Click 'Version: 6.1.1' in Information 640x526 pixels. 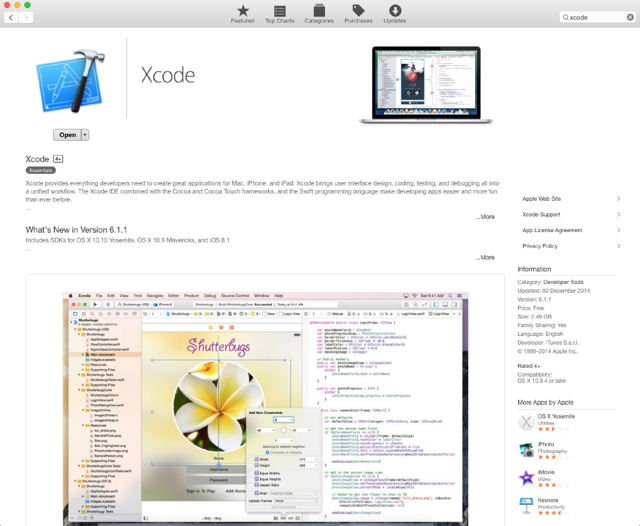(534, 299)
